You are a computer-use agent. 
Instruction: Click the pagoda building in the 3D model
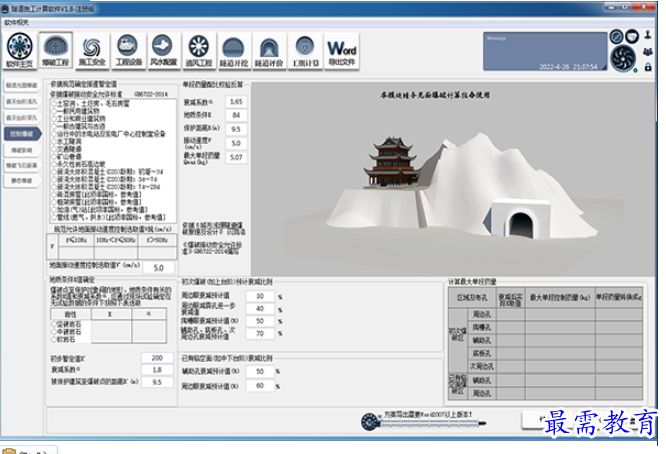[391, 162]
